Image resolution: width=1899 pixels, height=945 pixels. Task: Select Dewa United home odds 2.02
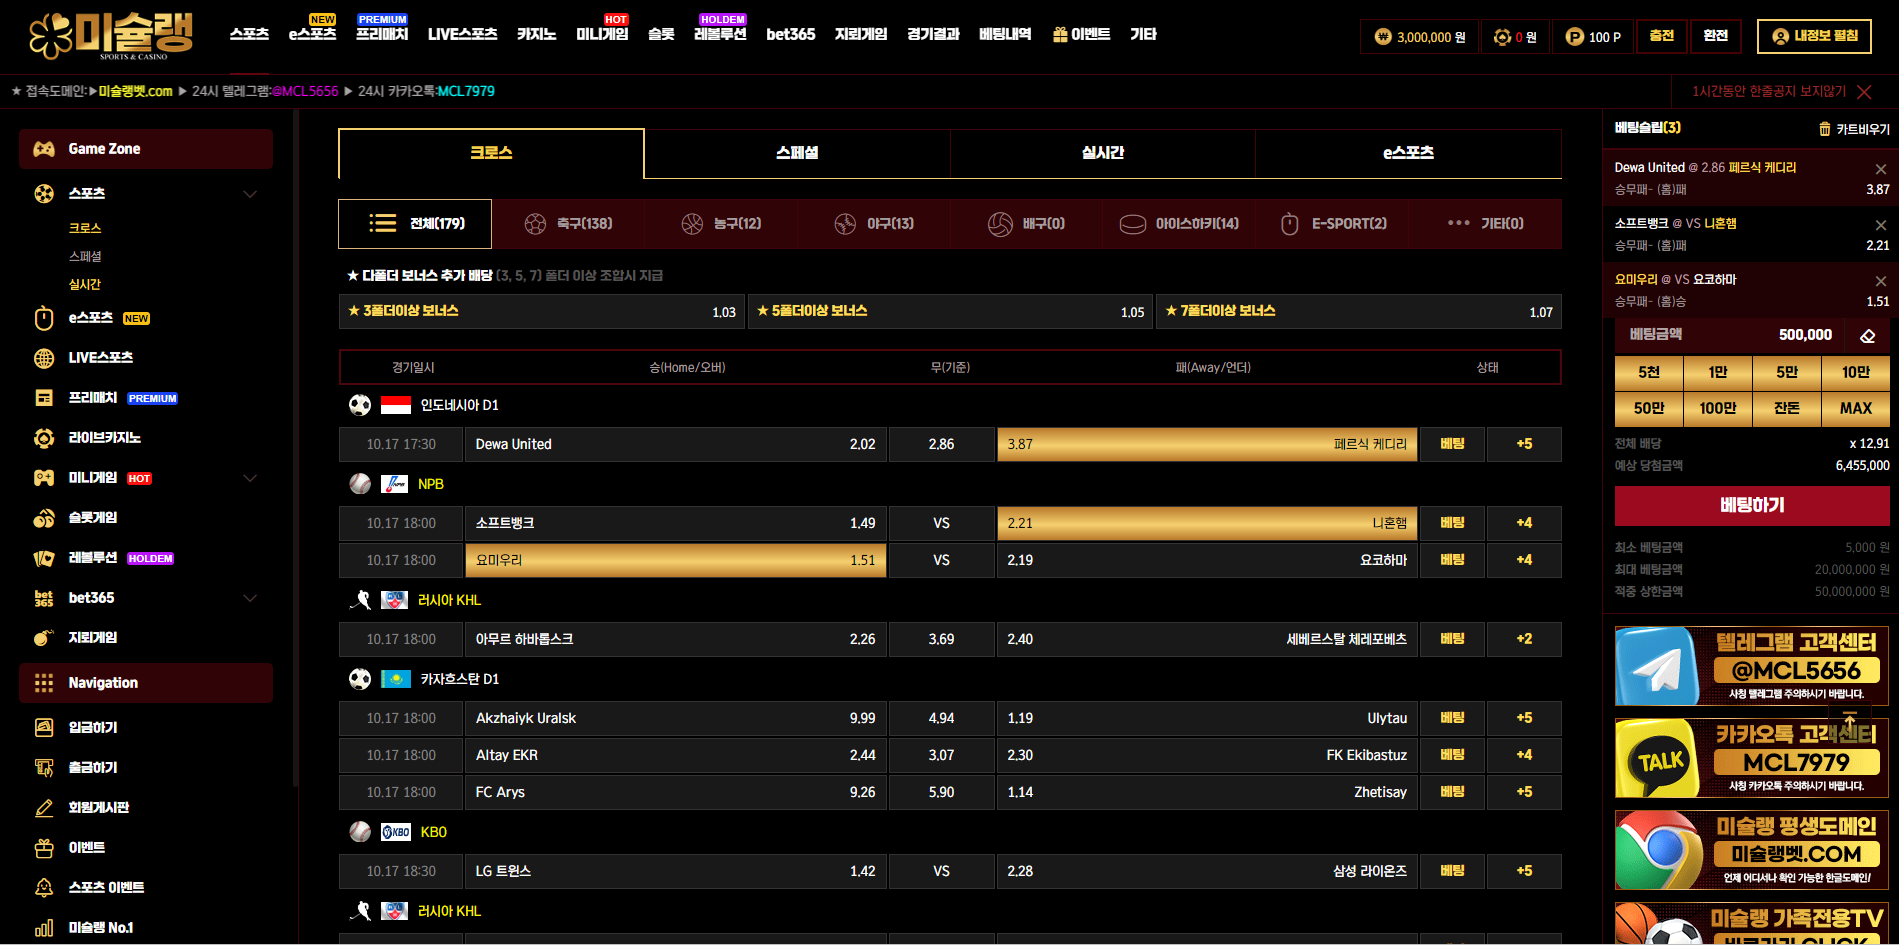(675, 444)
